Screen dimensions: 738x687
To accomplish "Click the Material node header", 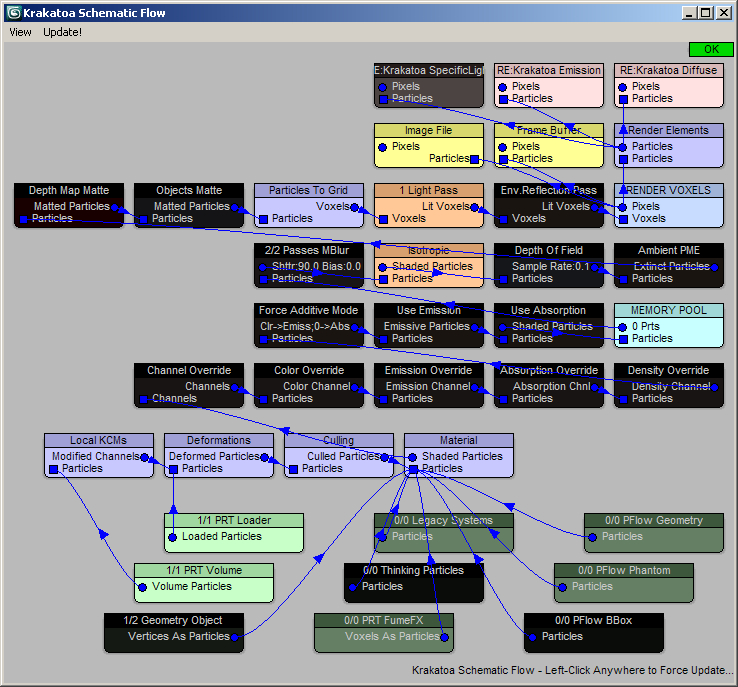I will point(459,440).
